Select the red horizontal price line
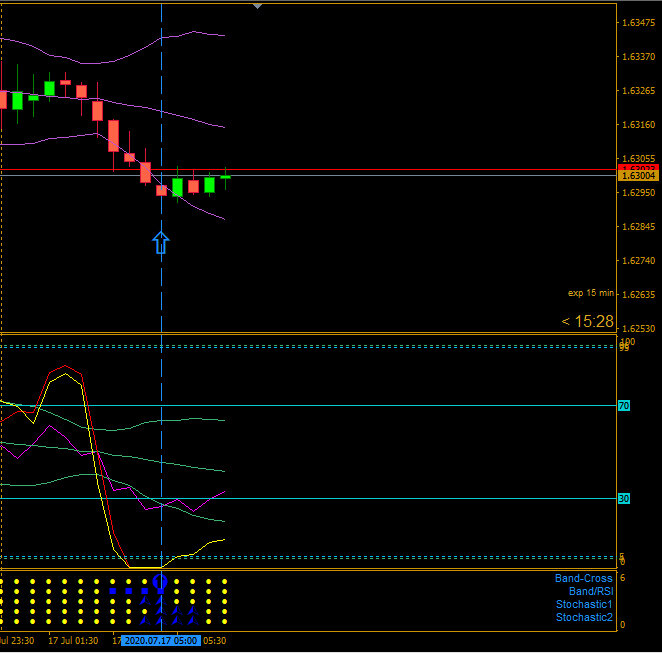 (308, 170)
